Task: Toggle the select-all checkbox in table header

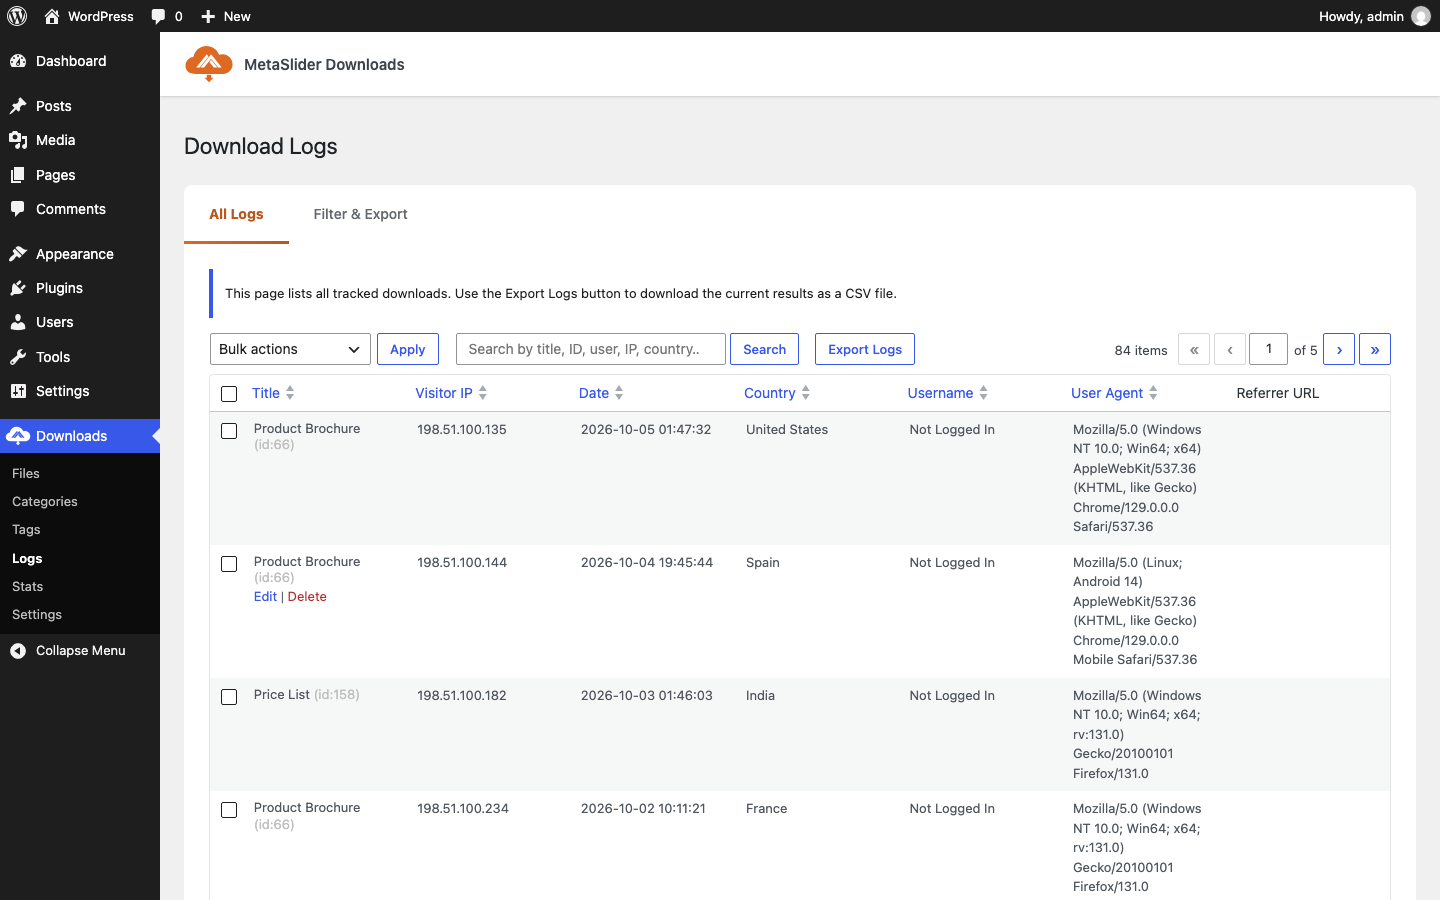Action: tap(229, 394)
